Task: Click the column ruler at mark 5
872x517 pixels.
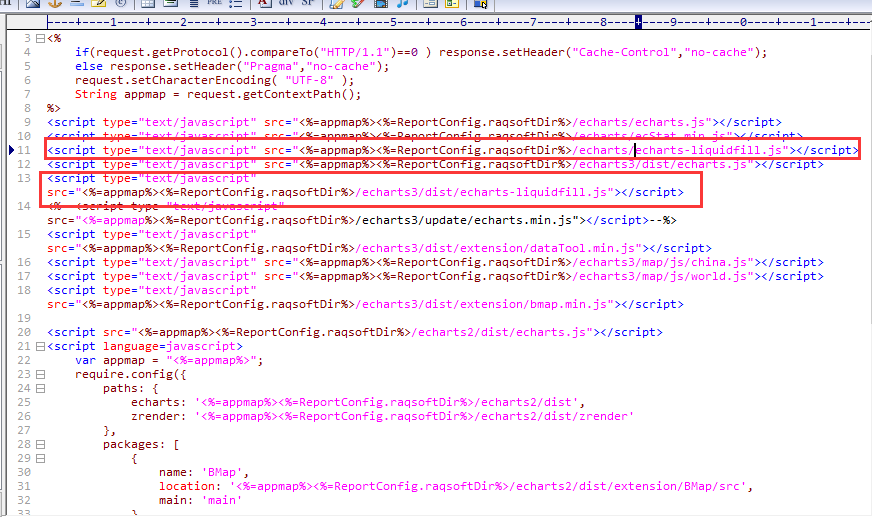Action: [x=393, y=22]
